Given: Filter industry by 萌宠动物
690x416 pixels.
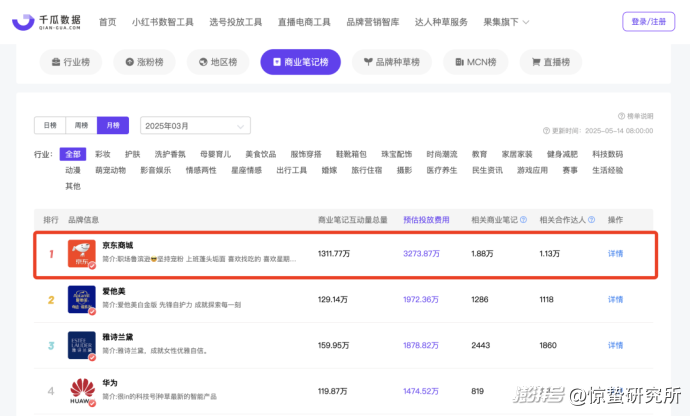Looking at the screenshot, I should [110, 170].
